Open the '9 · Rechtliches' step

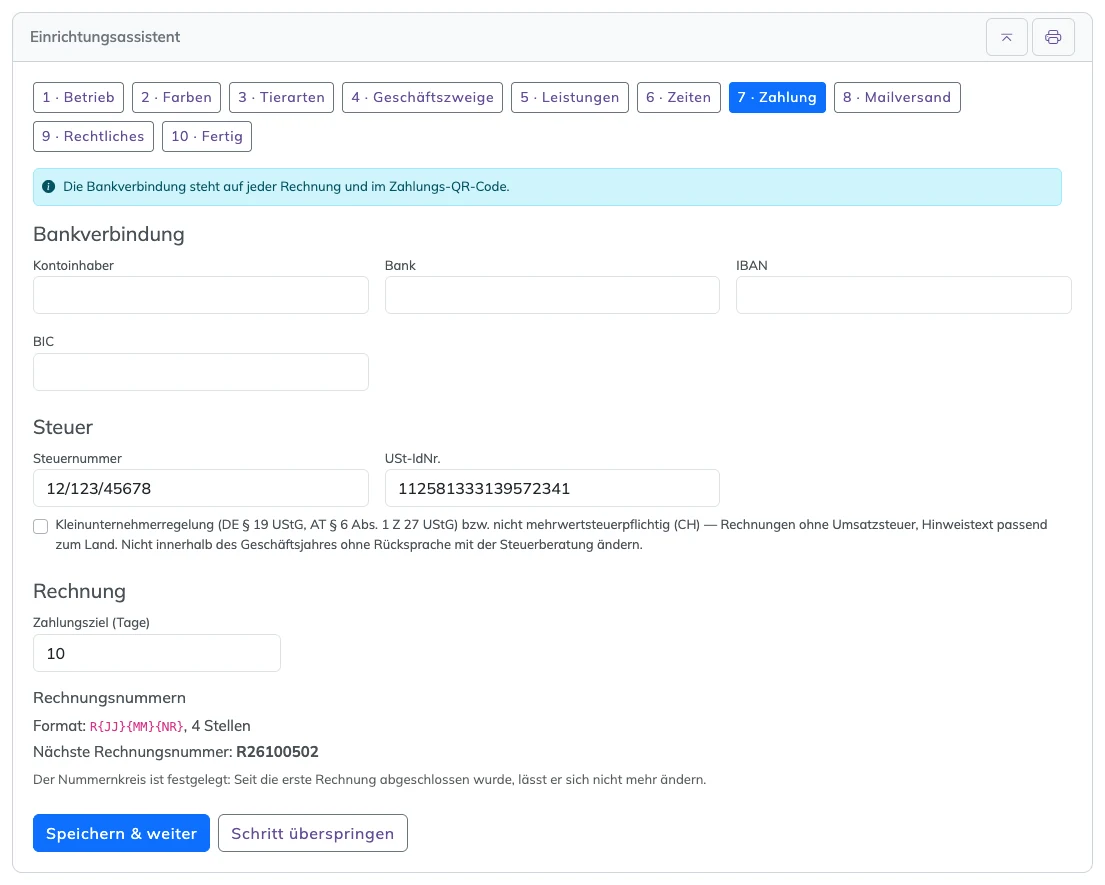93,137
